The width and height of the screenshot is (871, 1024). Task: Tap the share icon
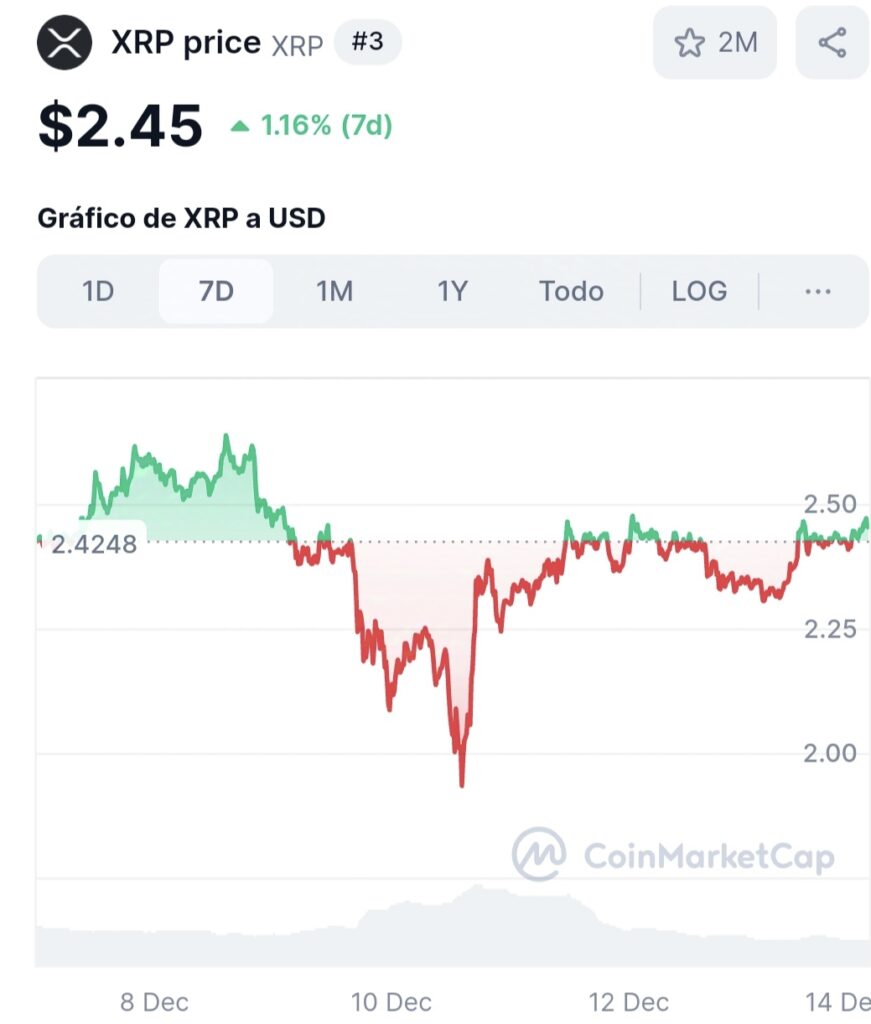pyautogui.click(x=832, y=43)
